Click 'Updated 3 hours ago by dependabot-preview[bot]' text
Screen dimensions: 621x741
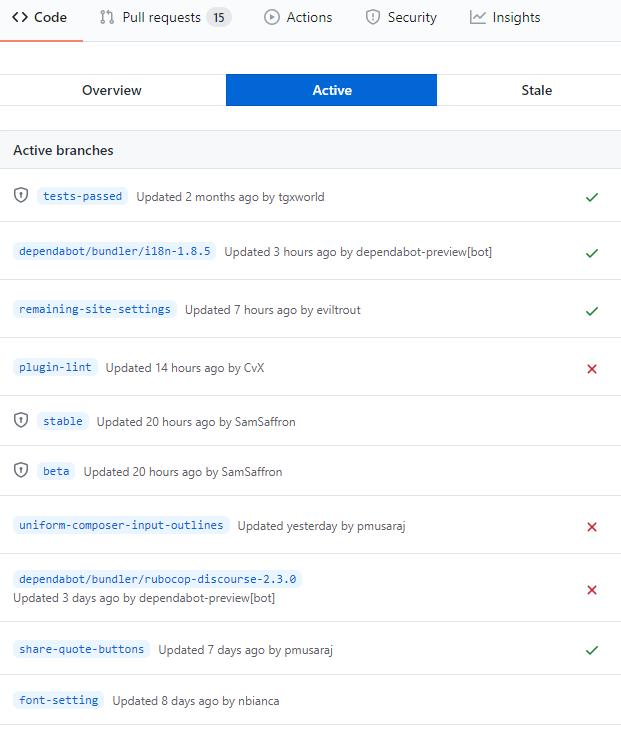point(358,252)
